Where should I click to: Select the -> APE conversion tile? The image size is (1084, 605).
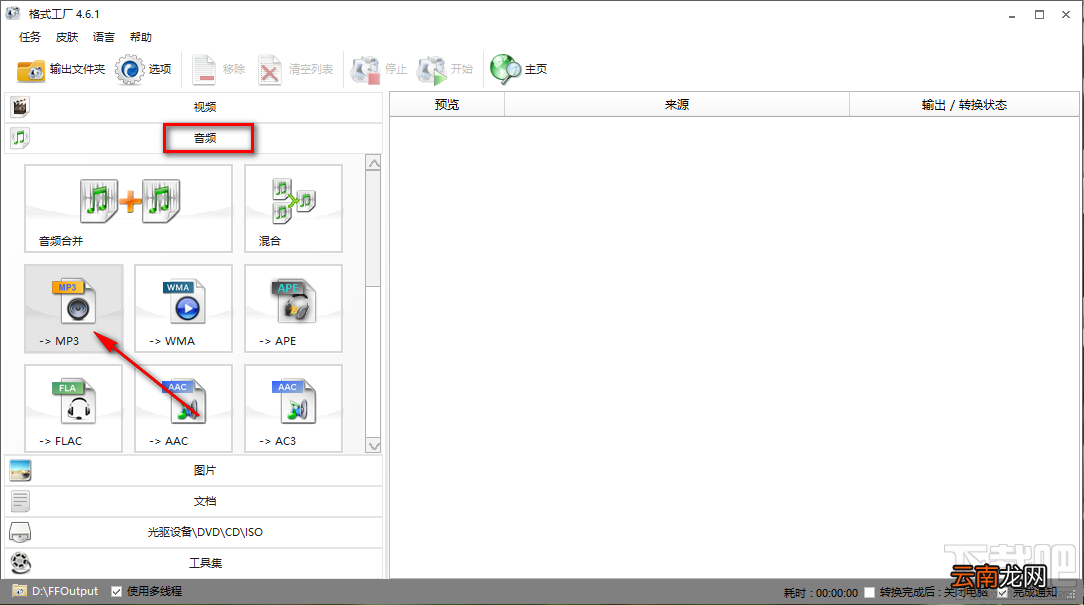pyautogui.click(x=293, y=308)
